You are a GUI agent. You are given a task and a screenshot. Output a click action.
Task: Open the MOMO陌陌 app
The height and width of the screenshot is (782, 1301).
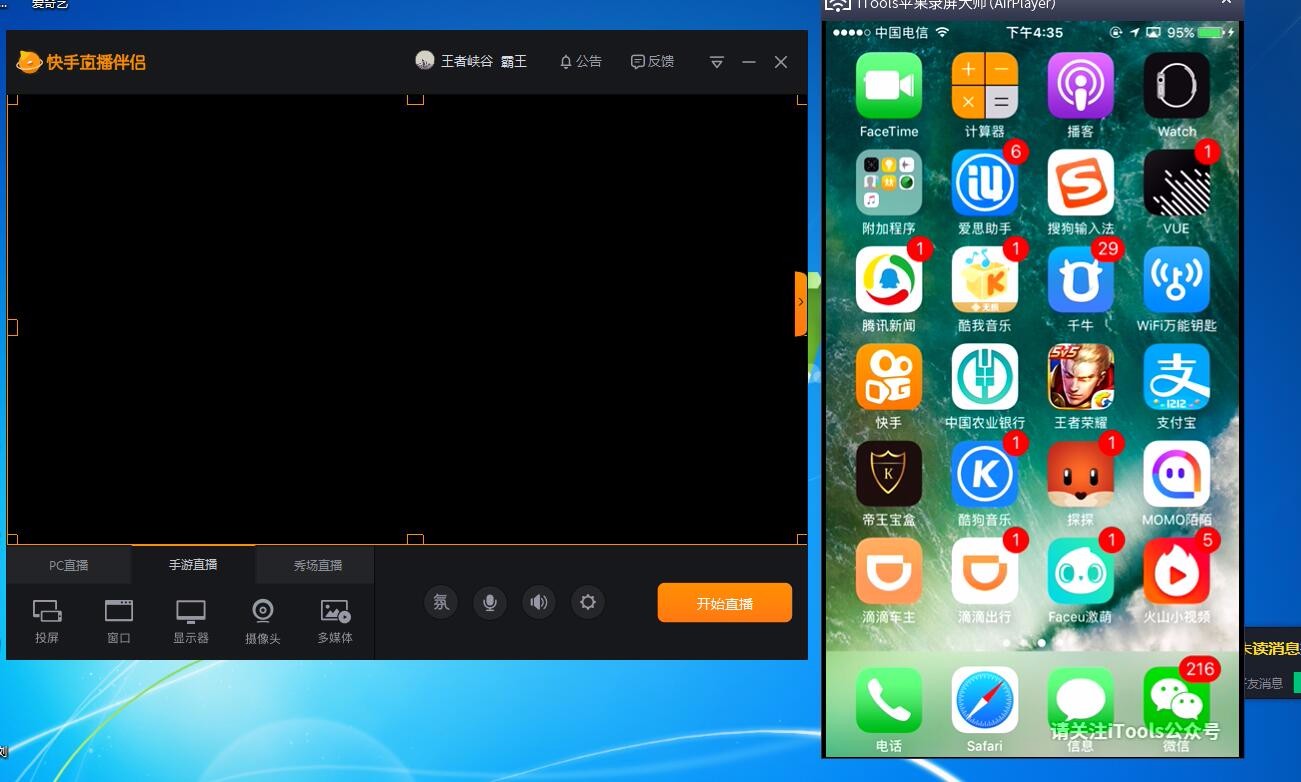[x=1176, y=474]
